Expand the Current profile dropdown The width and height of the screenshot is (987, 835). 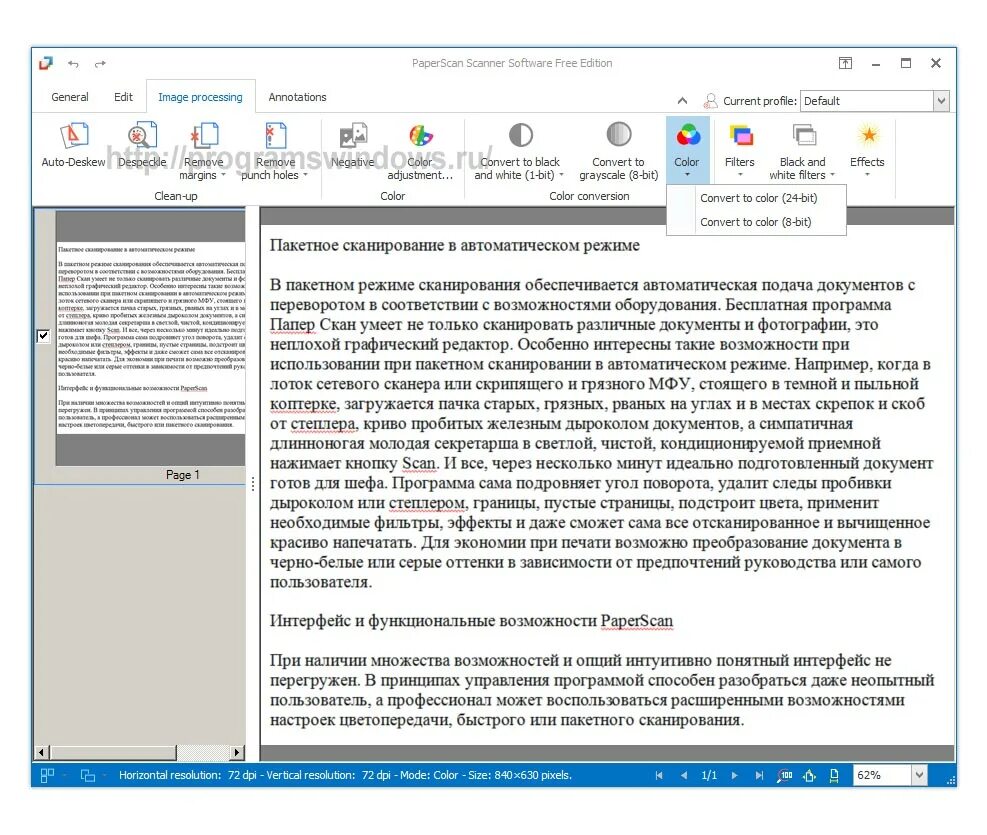(941, 101)
